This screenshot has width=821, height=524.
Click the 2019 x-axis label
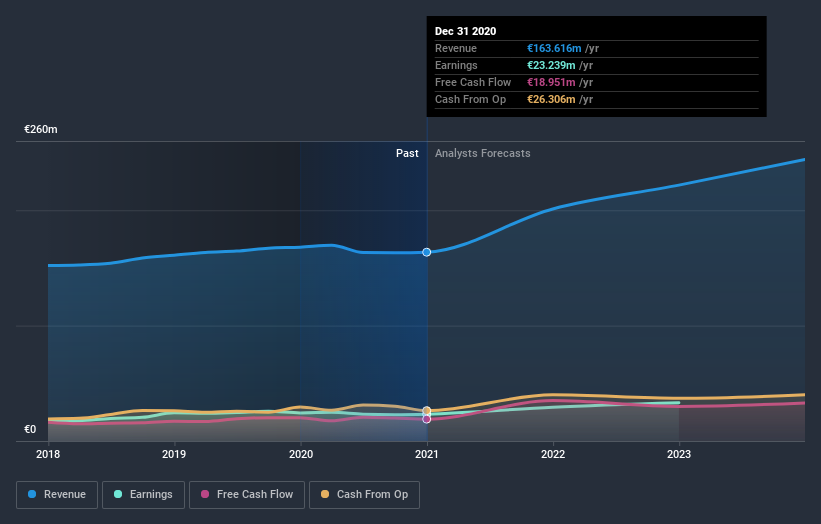coord(174,454)
